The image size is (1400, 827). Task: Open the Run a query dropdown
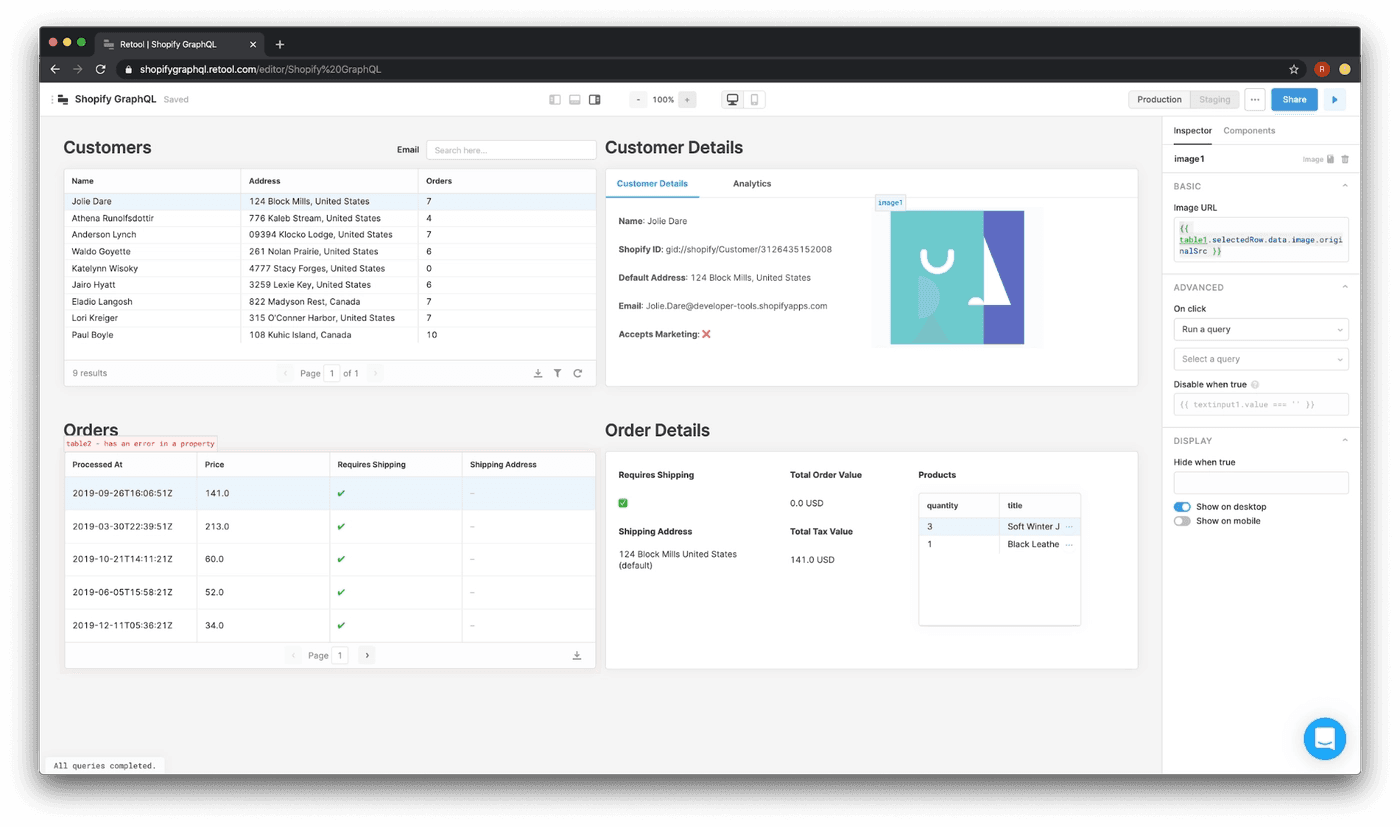(x=1260, y=329)
